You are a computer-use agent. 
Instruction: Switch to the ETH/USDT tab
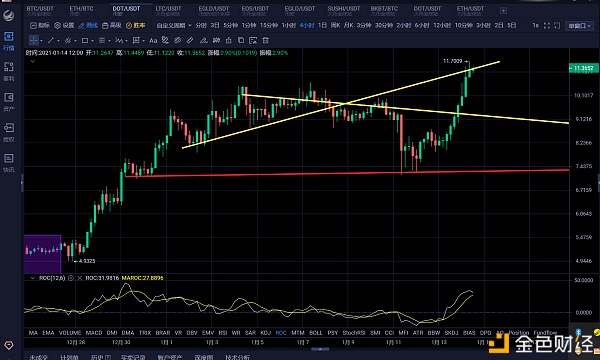click(x=470, y=11)
